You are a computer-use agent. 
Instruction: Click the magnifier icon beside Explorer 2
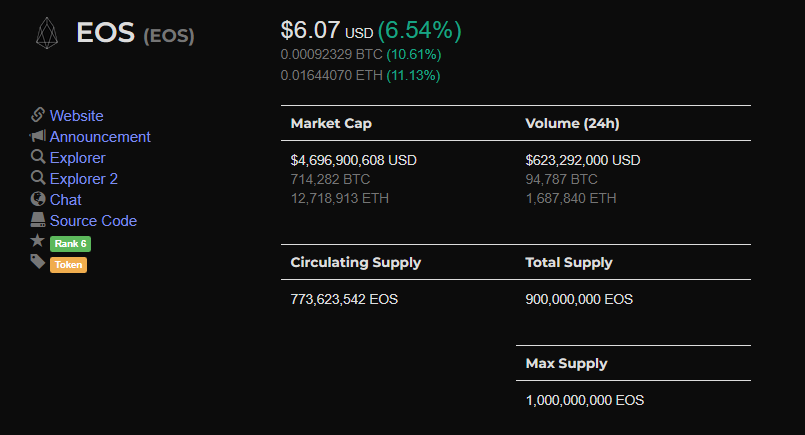tap(38, 178)
